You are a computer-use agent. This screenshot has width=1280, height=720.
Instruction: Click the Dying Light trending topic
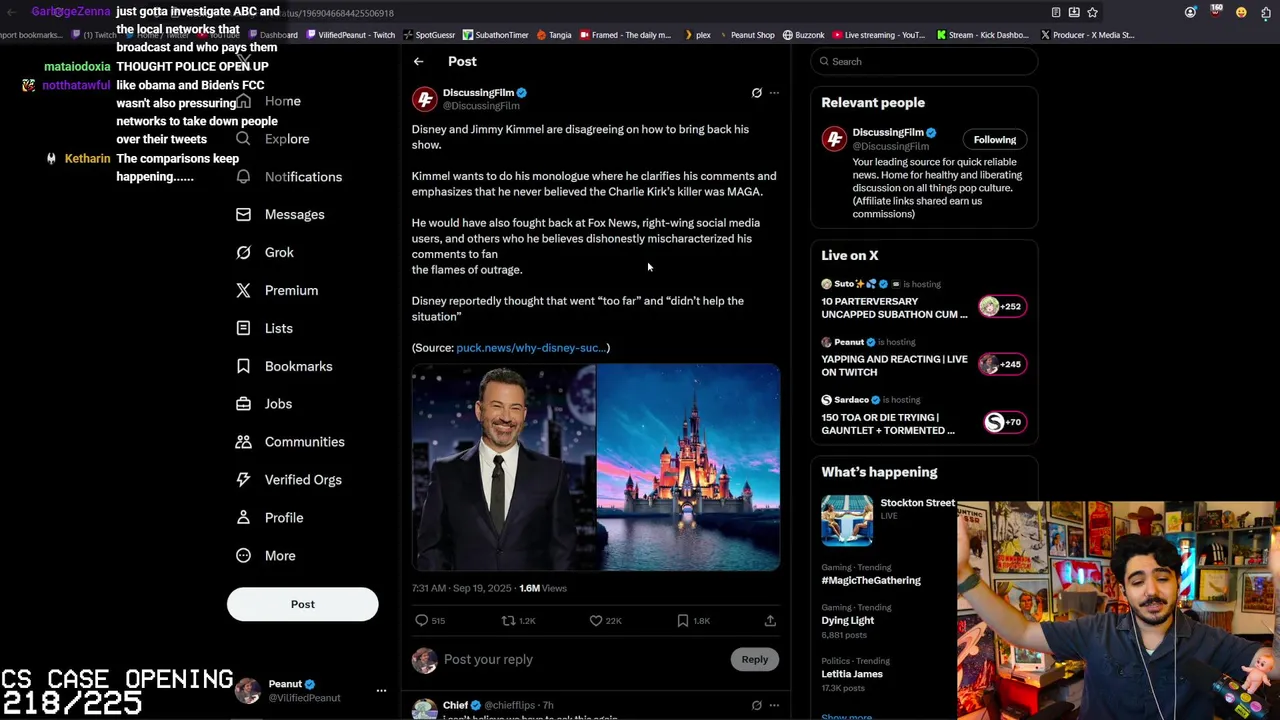point(848,620)
